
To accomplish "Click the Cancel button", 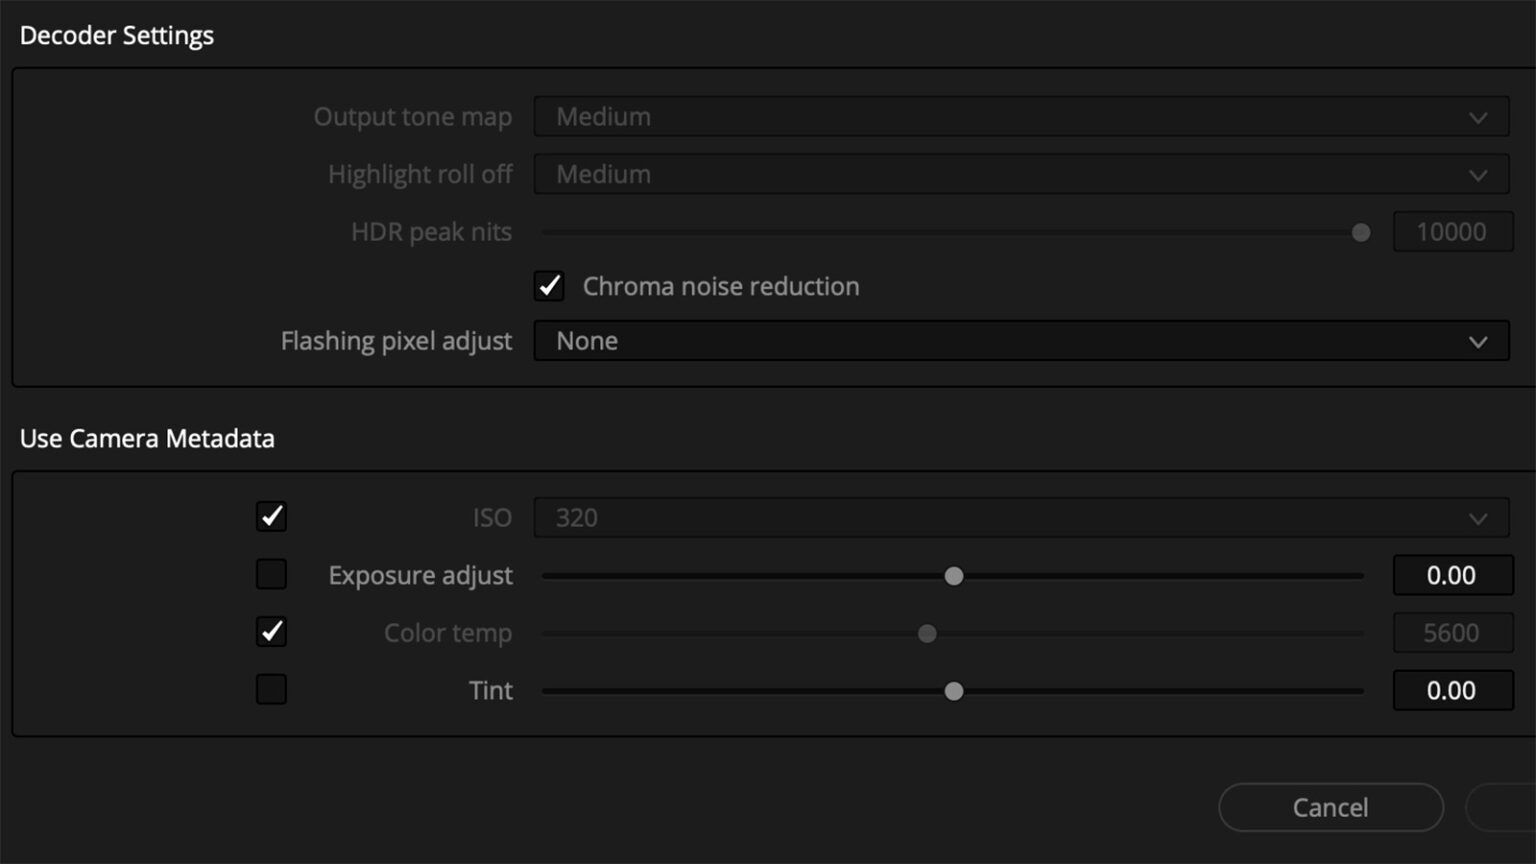I will click(x=1330, y=807).
